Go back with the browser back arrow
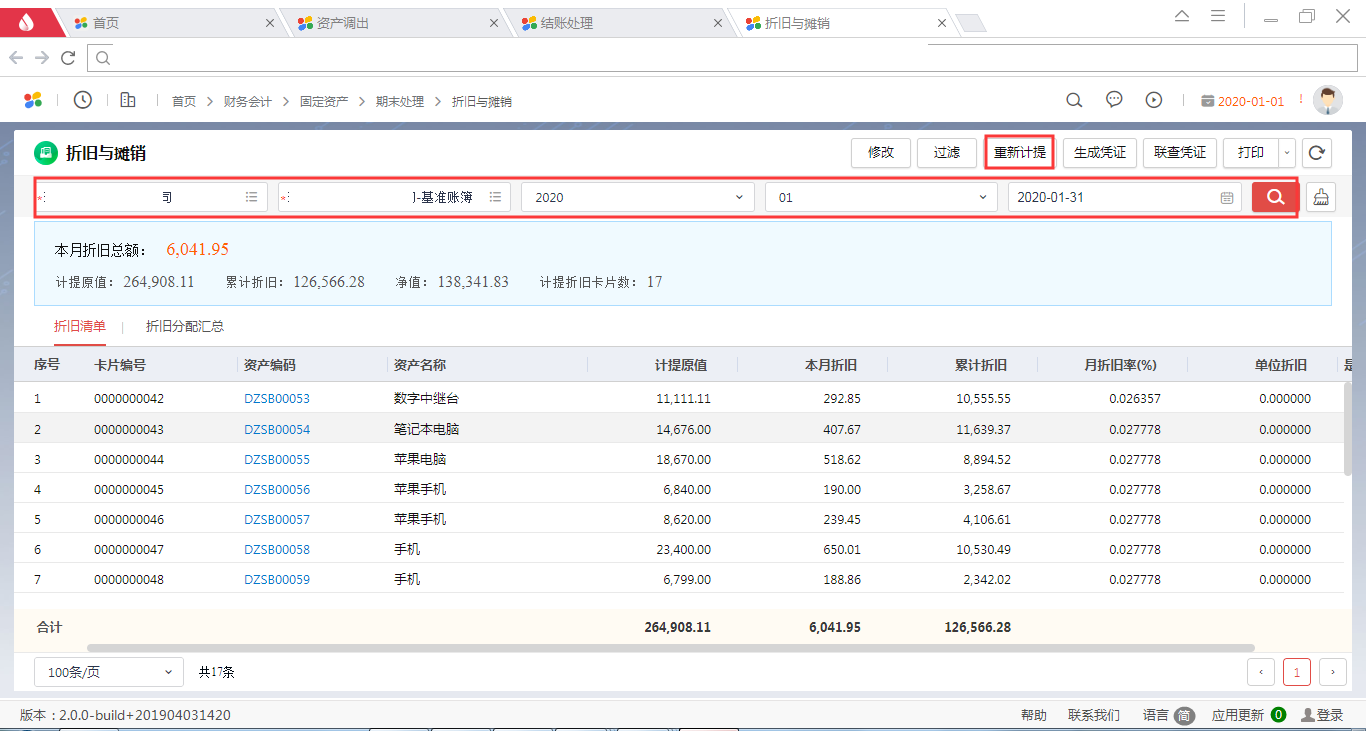Image resolution: width=1366 pixels, height=731 pixels. (x=16, y=58)
